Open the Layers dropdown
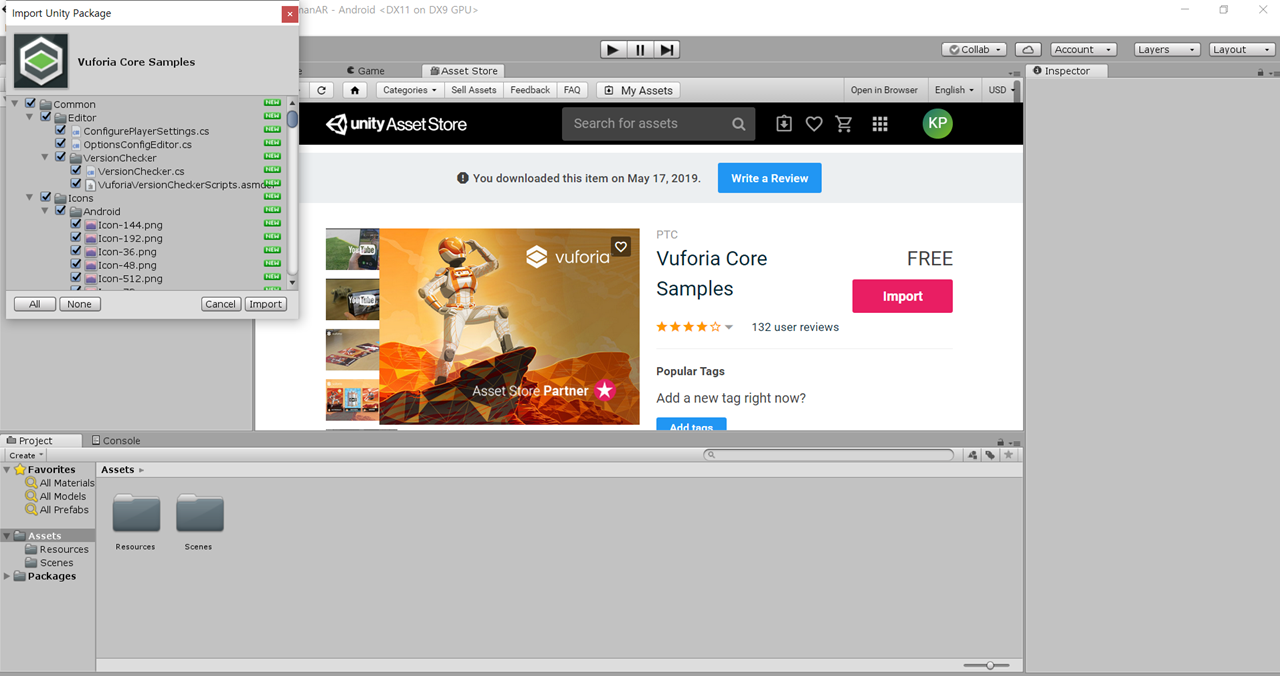This screenshot has height=676, width=1280. pyautogui.click(x=1167, y=49)
